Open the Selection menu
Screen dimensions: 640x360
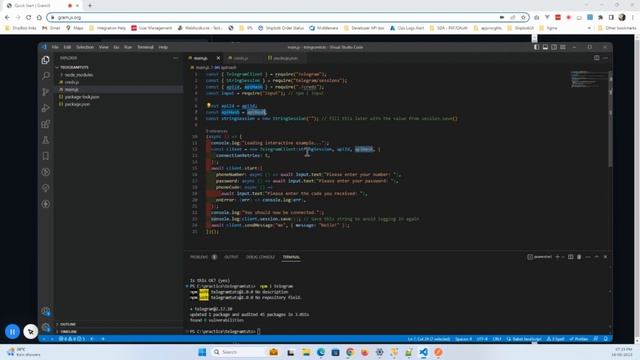click(x=85, y=47)
